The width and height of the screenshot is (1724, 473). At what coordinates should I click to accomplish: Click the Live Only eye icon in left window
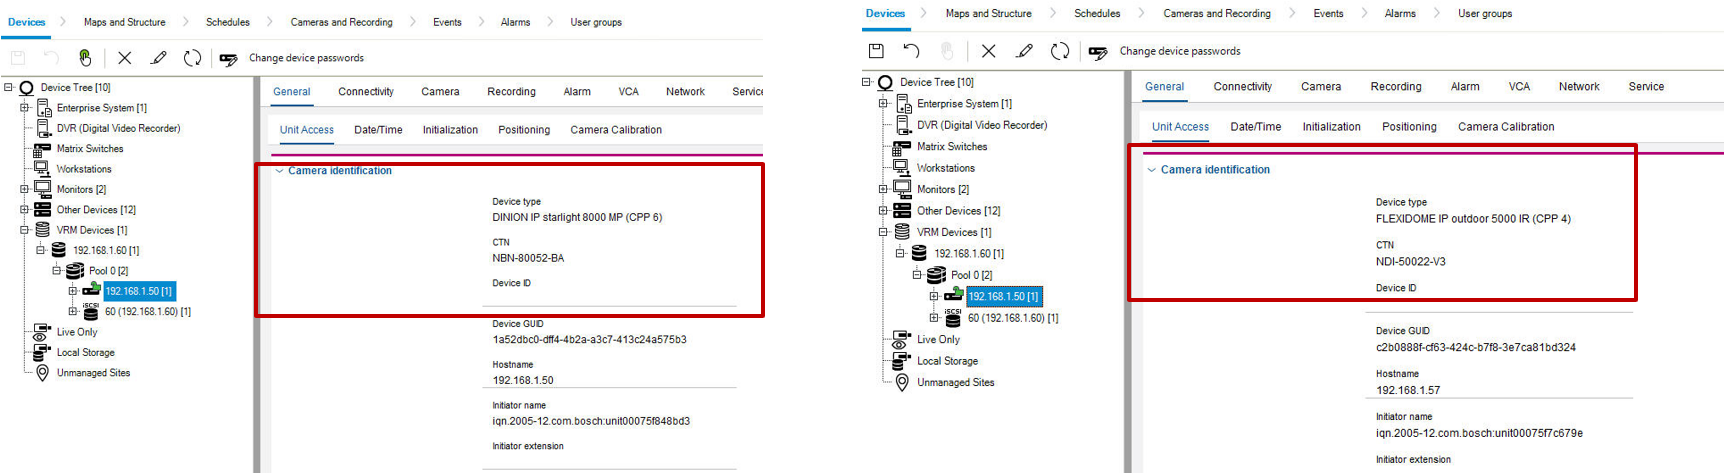42,332
